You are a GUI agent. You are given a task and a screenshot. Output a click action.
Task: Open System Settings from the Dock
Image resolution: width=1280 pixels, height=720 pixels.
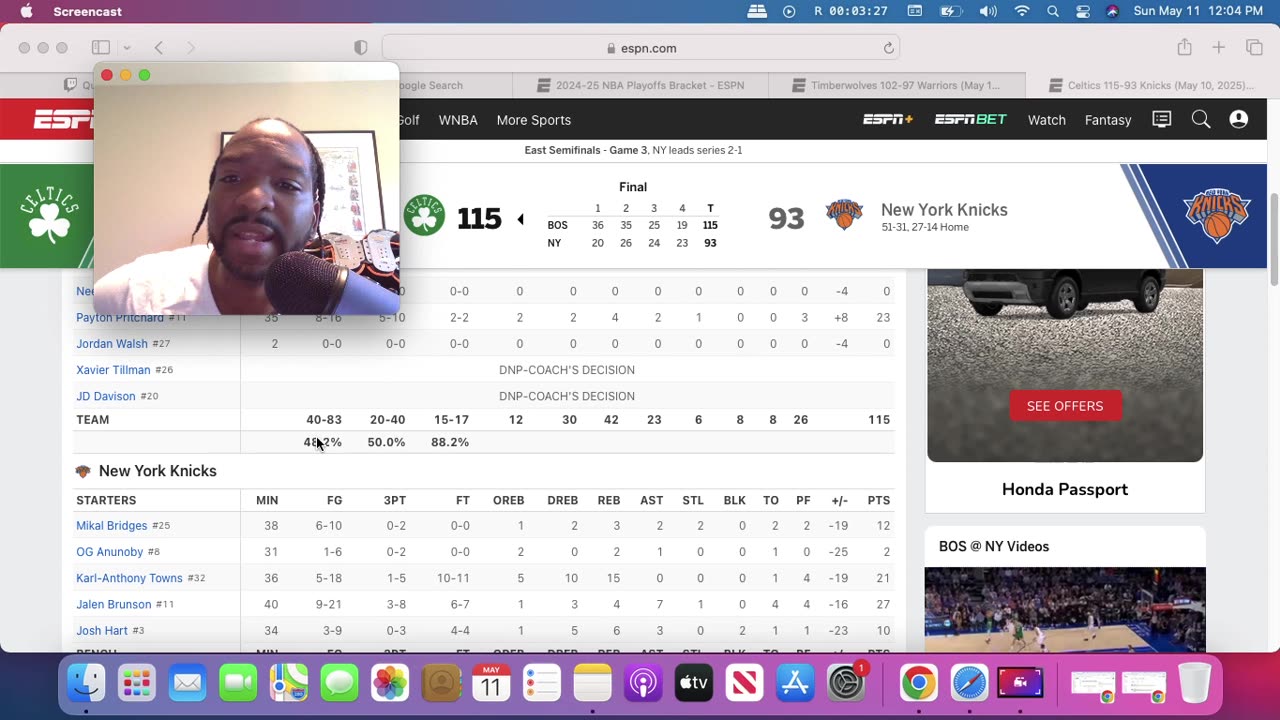pyautogui.click(x=846, y=683)
